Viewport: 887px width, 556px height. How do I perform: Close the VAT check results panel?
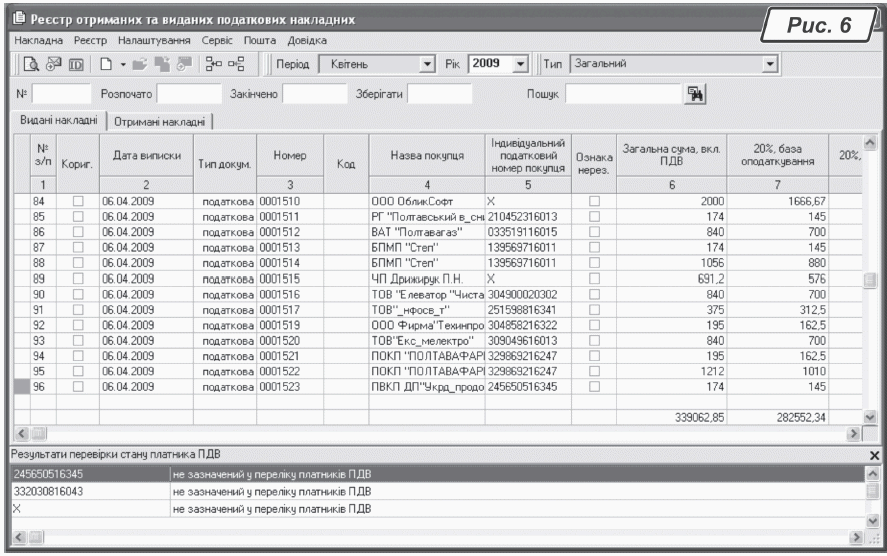tap(877, 455)
